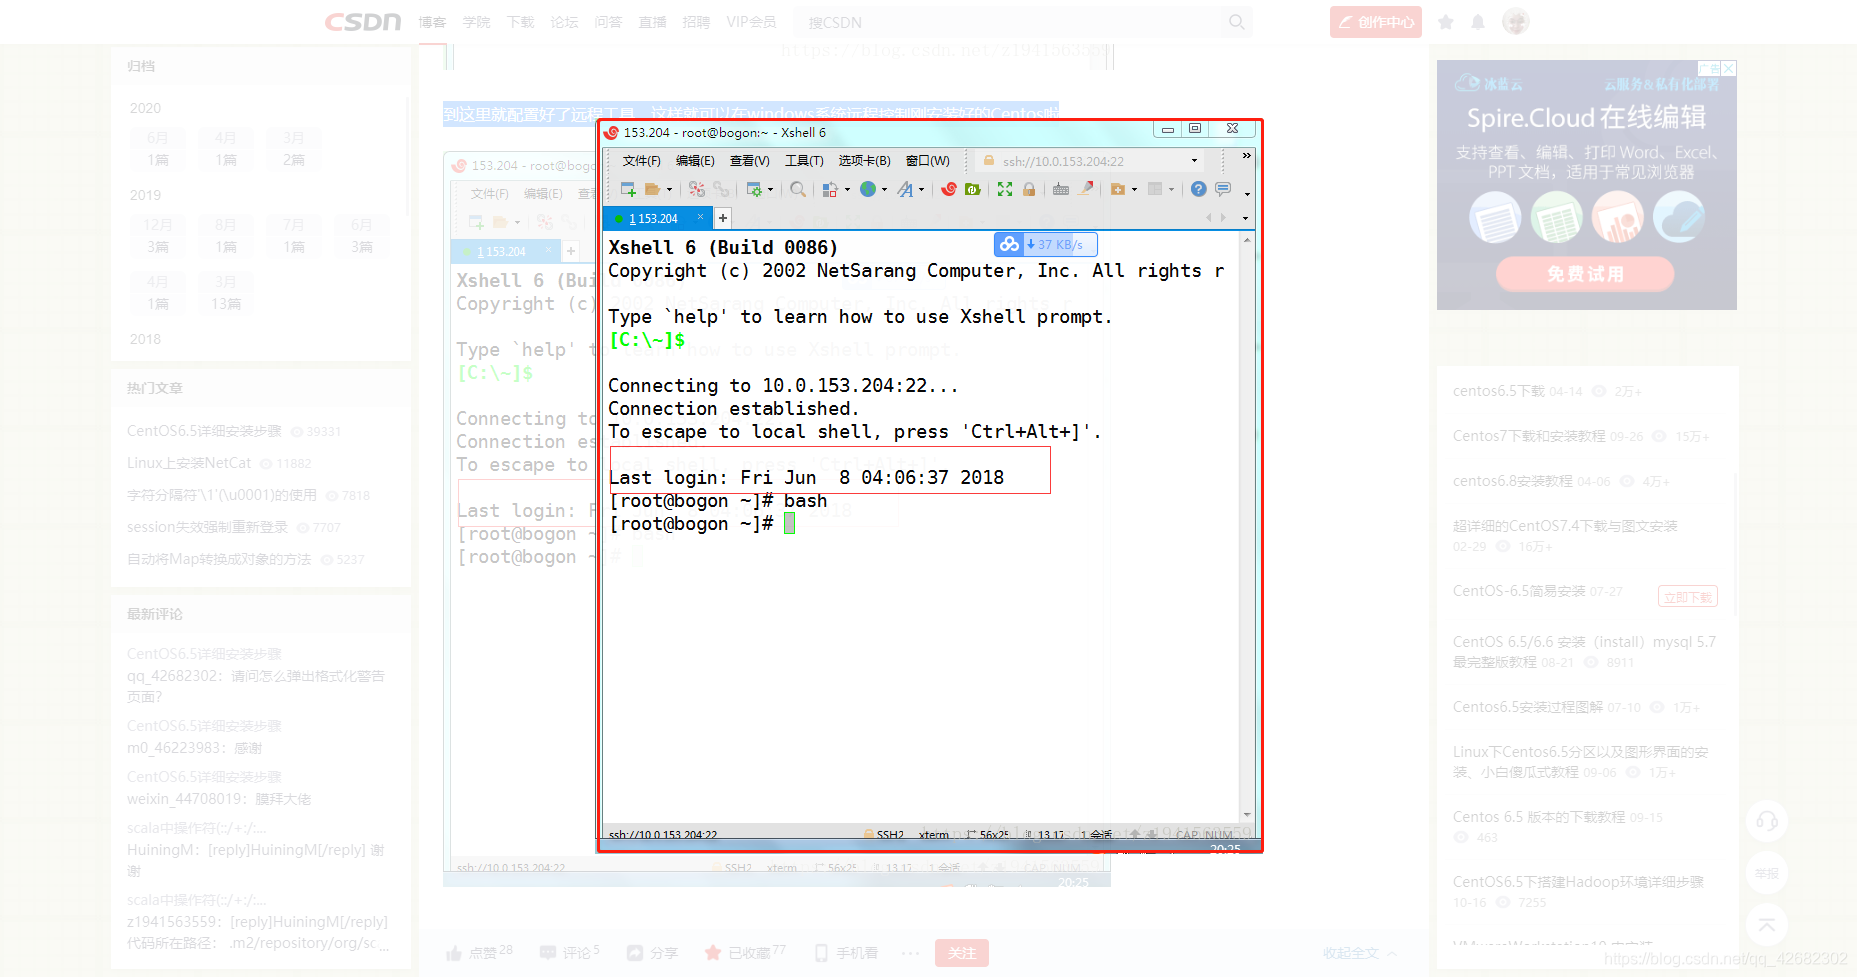Click the ssh address input field
The image size is (1857, 977).
(1090, 161)
